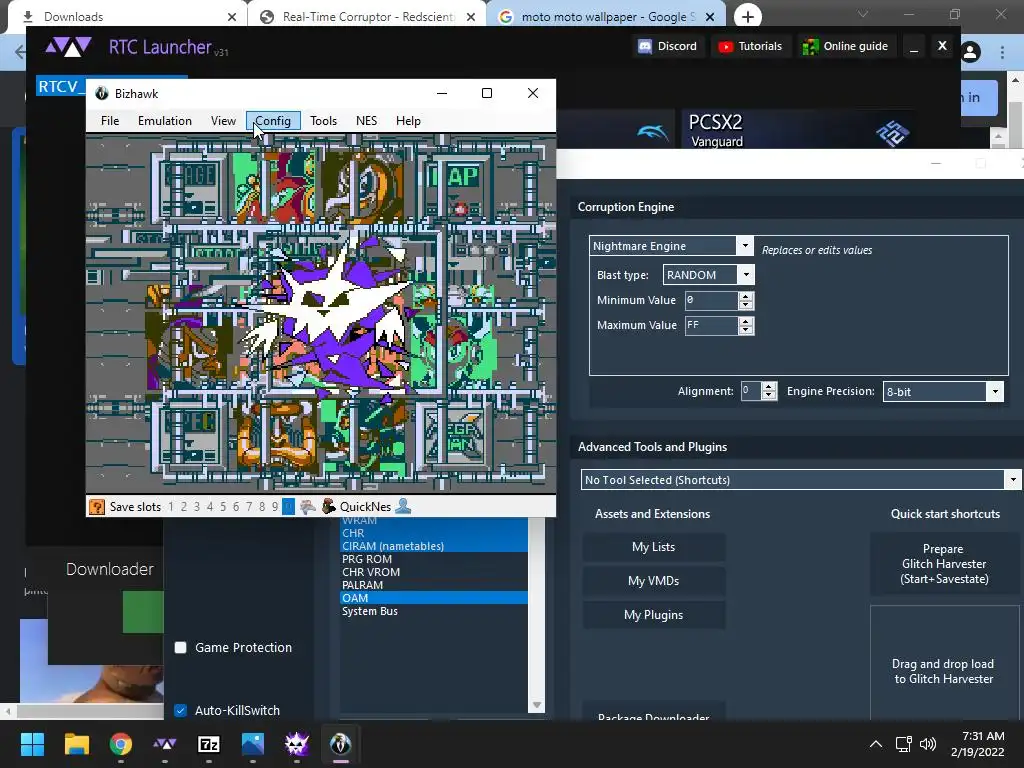The height and width of the screenshot is (768, 1024).
Task: Click the My VMDs button
Action: [x=653, y=581]
